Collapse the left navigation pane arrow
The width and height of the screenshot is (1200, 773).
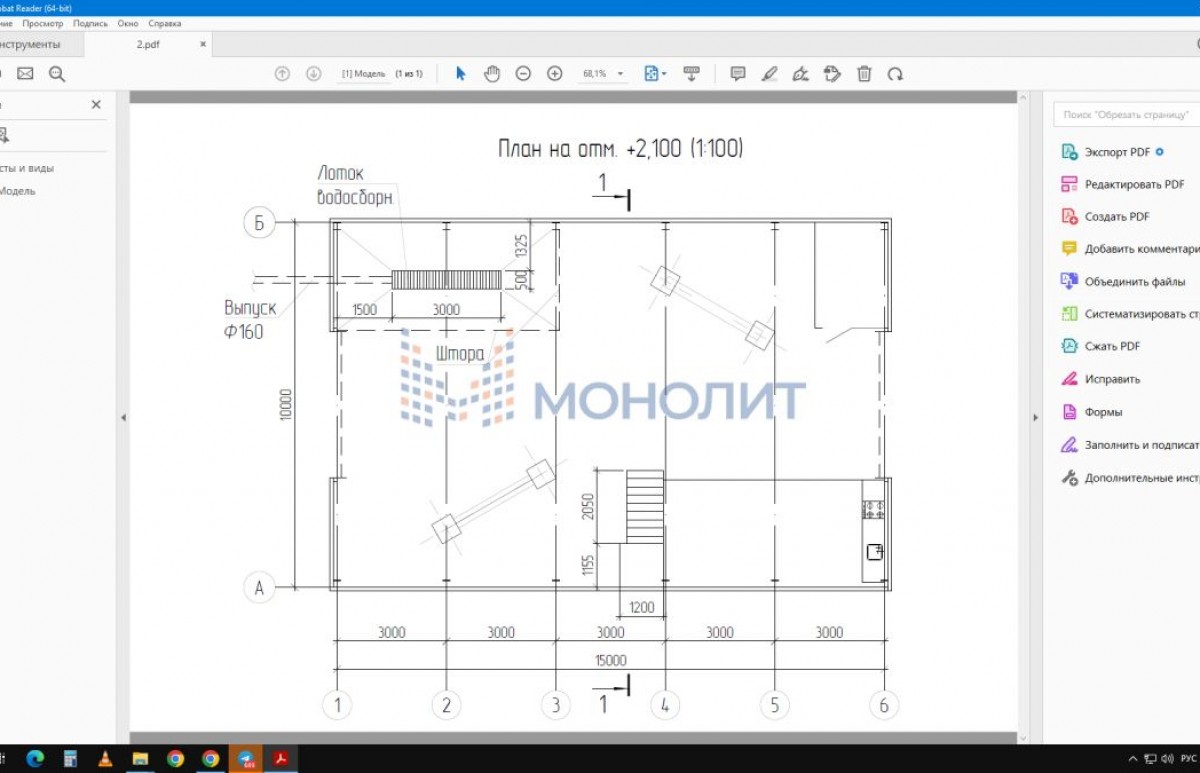pyautogui.click(x=124, y=418)
